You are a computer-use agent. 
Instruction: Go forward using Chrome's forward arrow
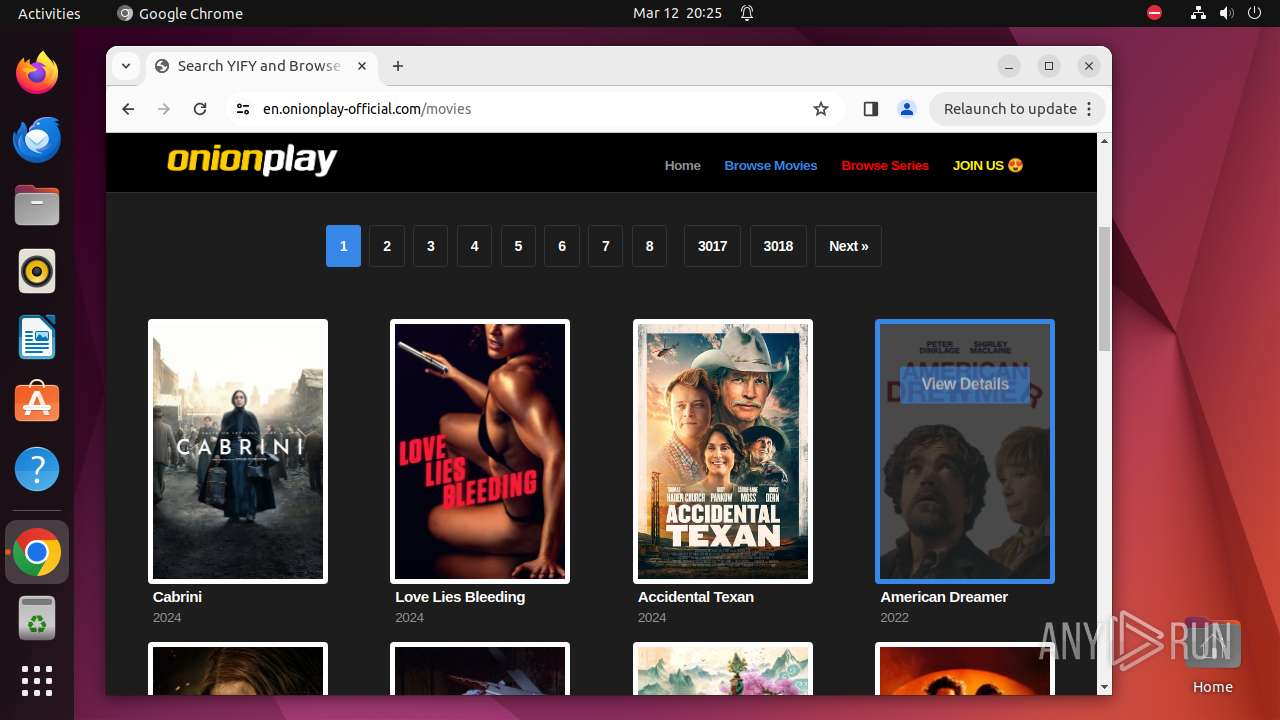pyautogui.click(x=164, y=109)
